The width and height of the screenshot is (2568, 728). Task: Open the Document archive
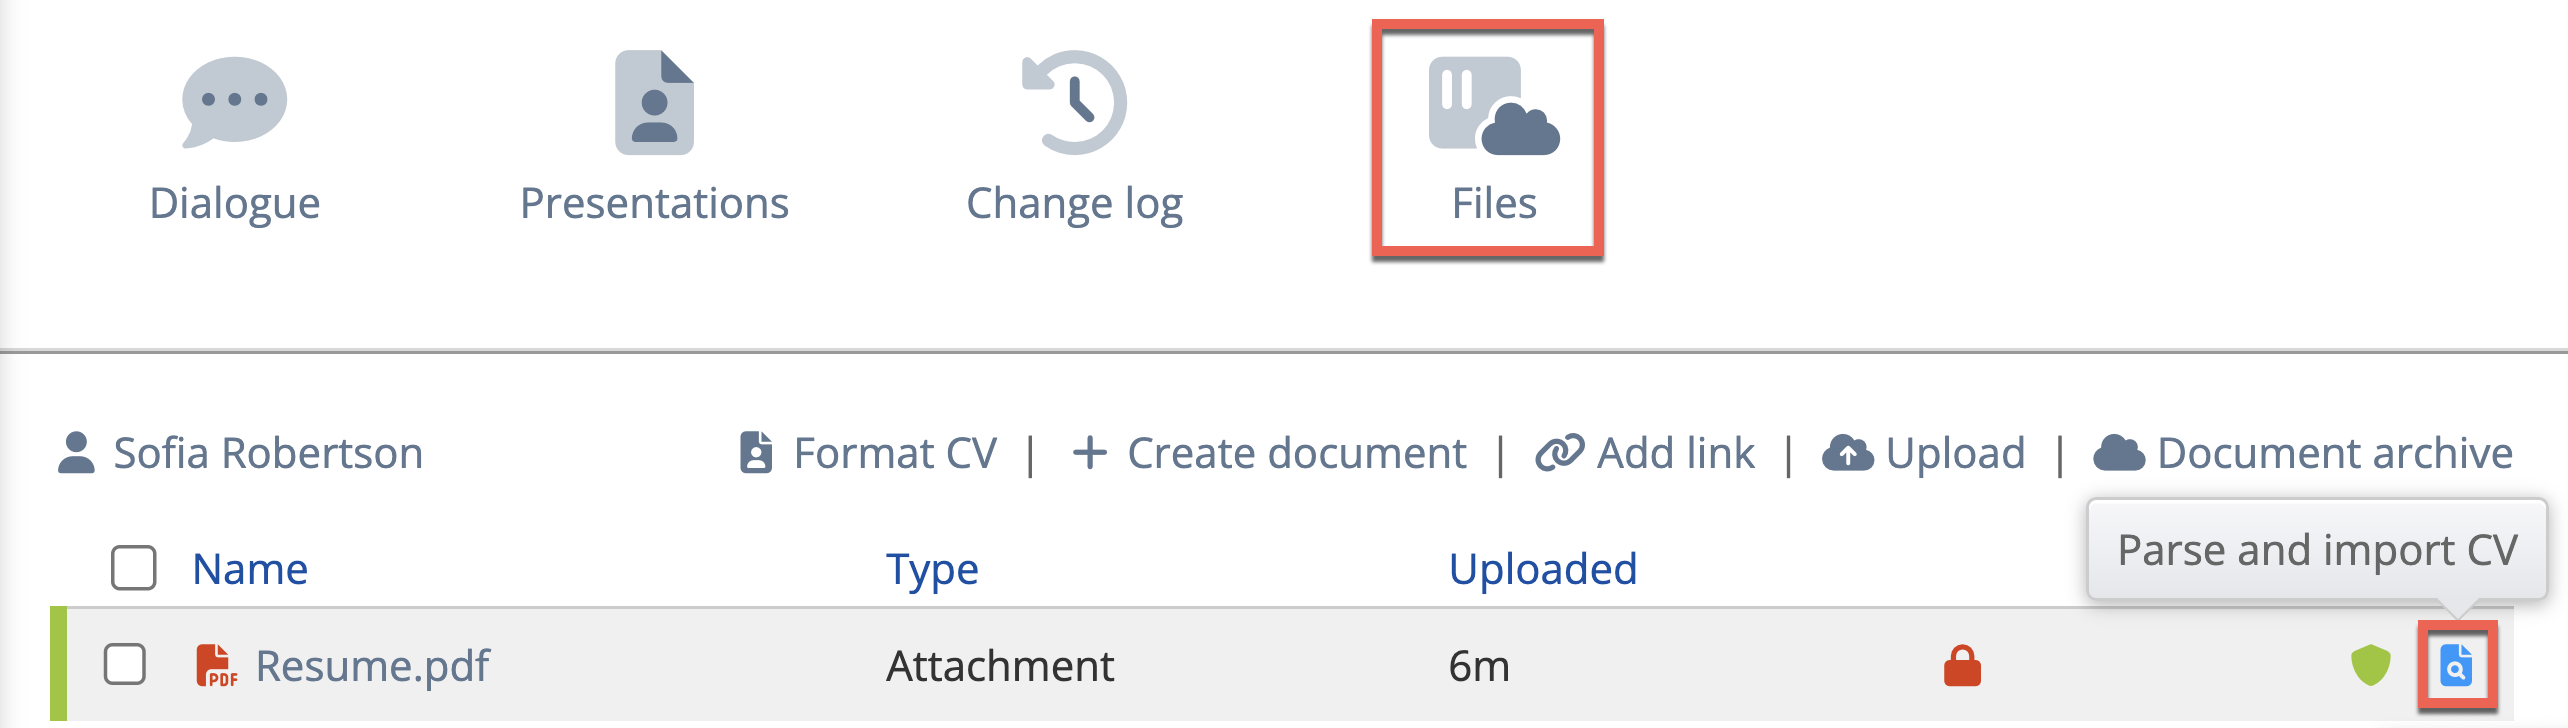(x=2303, y=453)
